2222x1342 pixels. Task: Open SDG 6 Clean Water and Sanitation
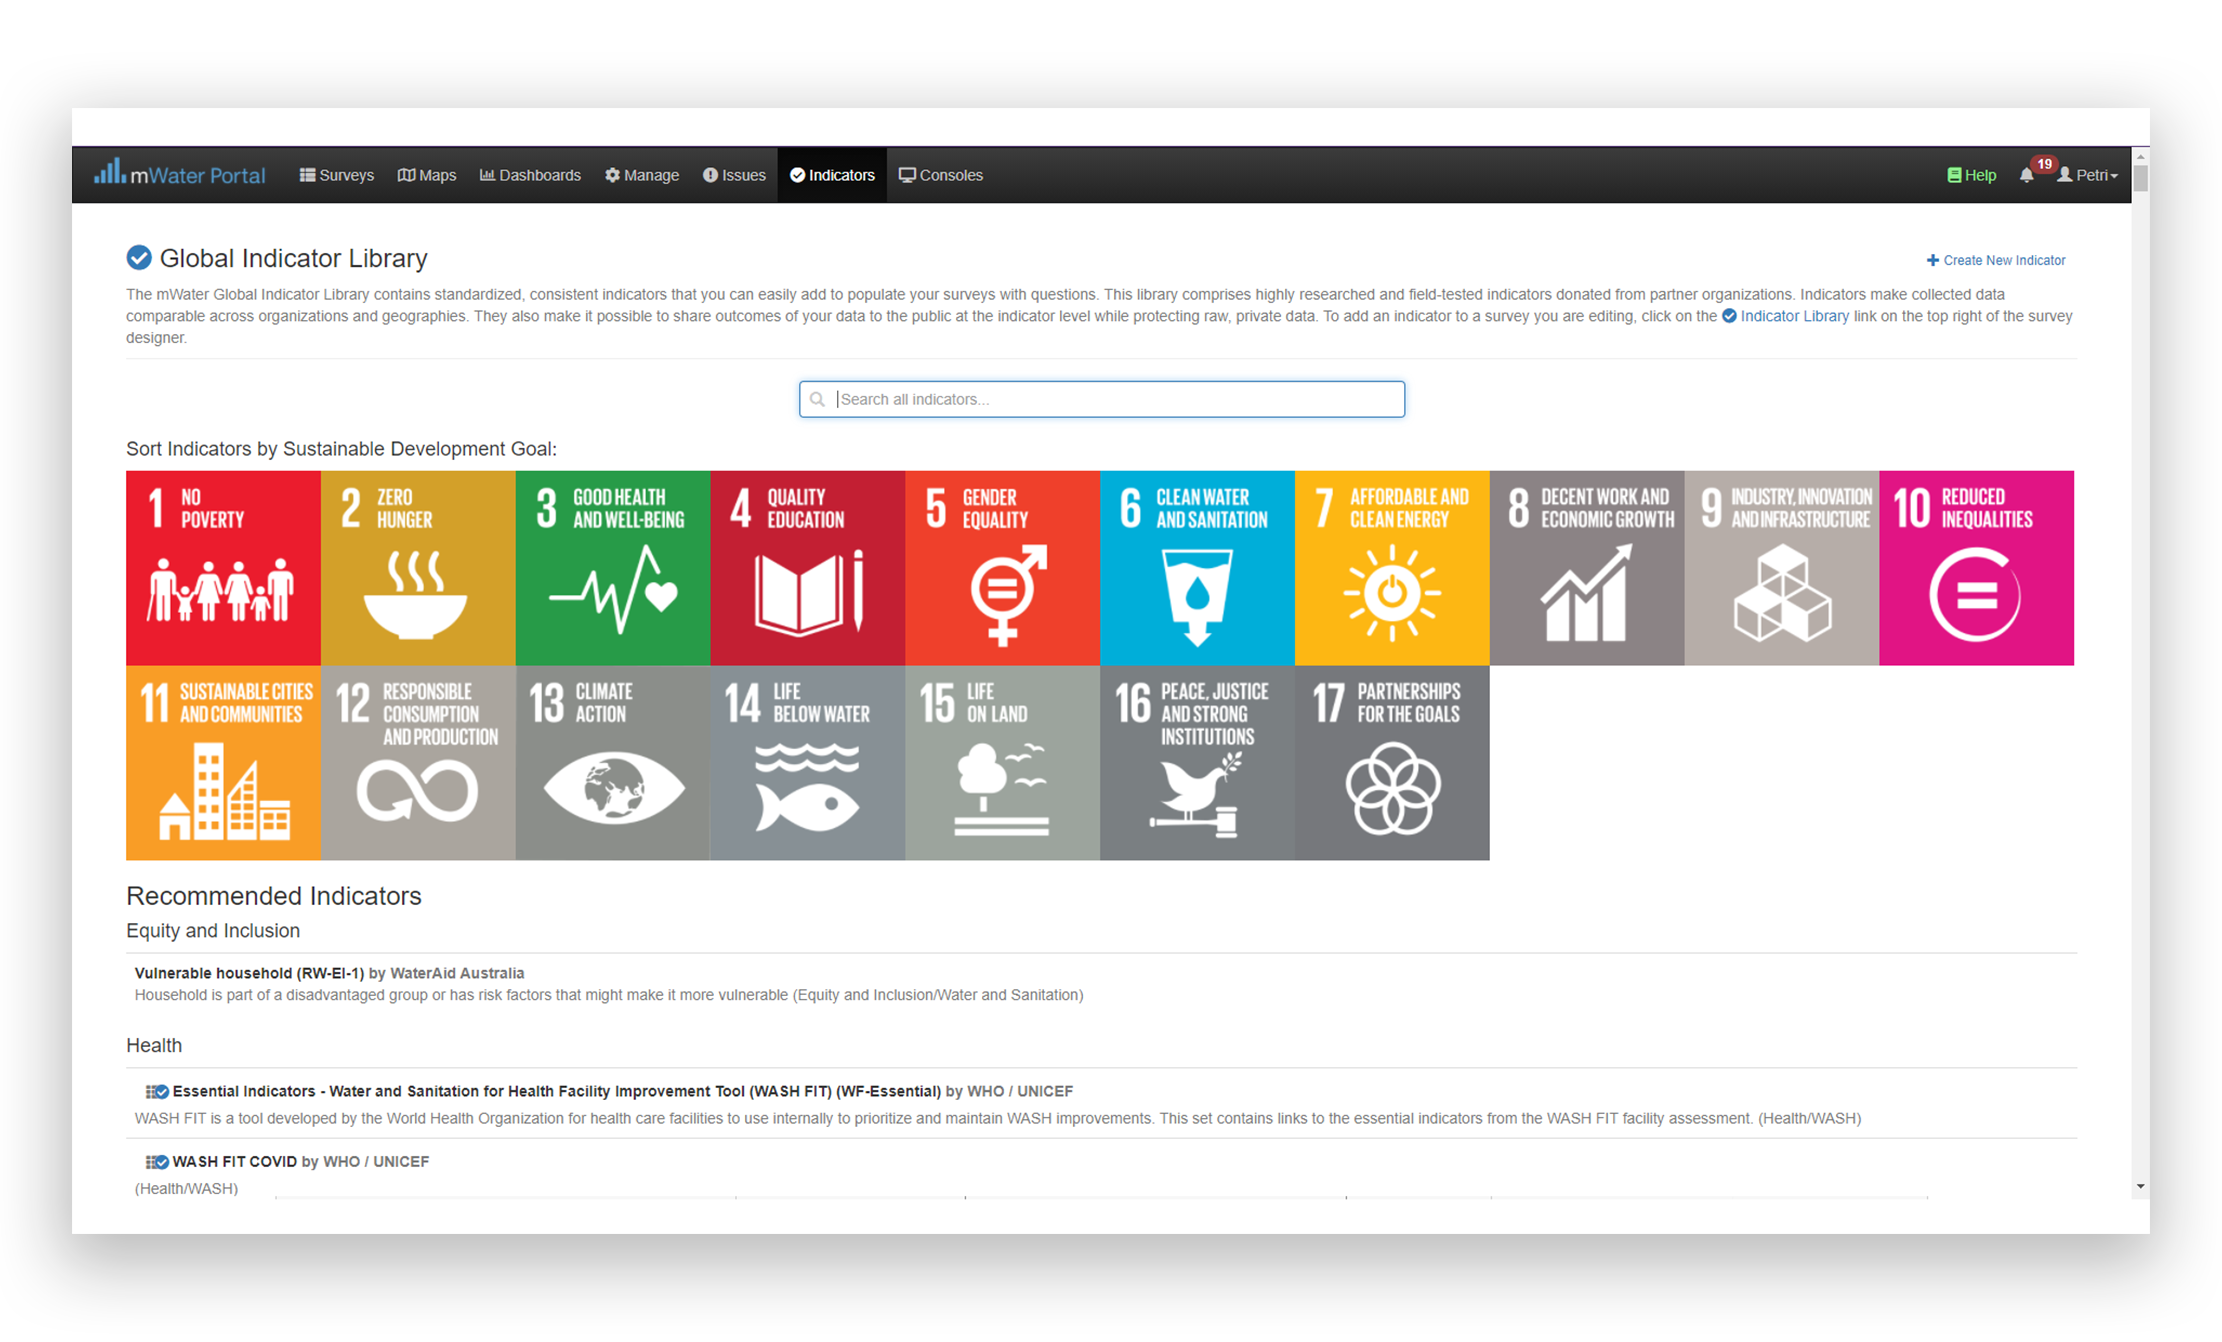click(1197, 568)
